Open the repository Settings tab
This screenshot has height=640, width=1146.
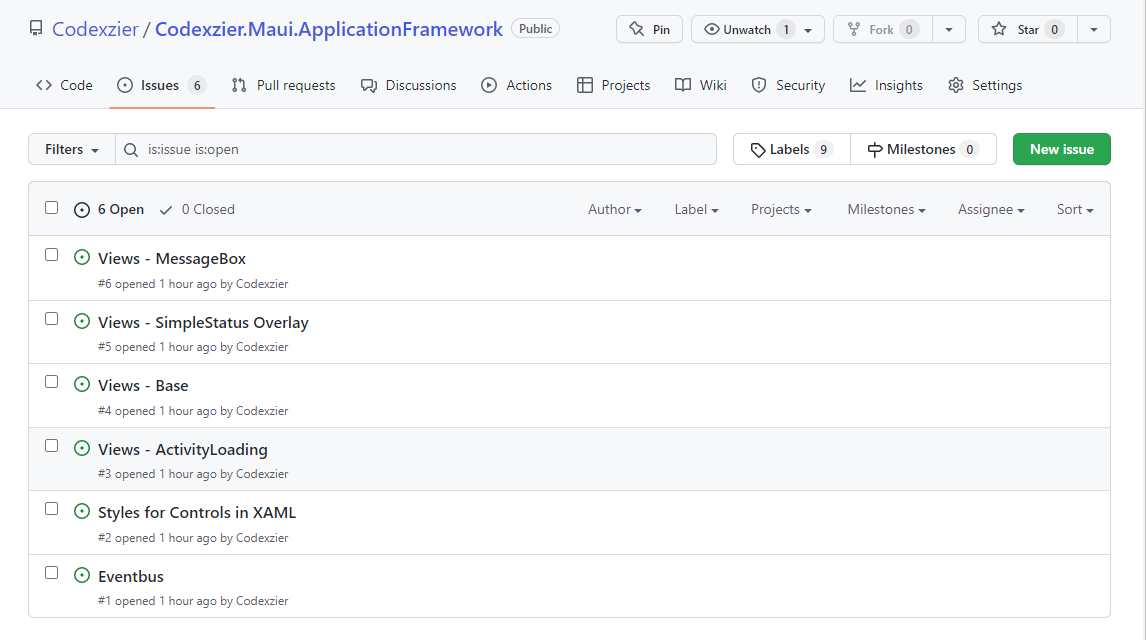tap(985, 85)
